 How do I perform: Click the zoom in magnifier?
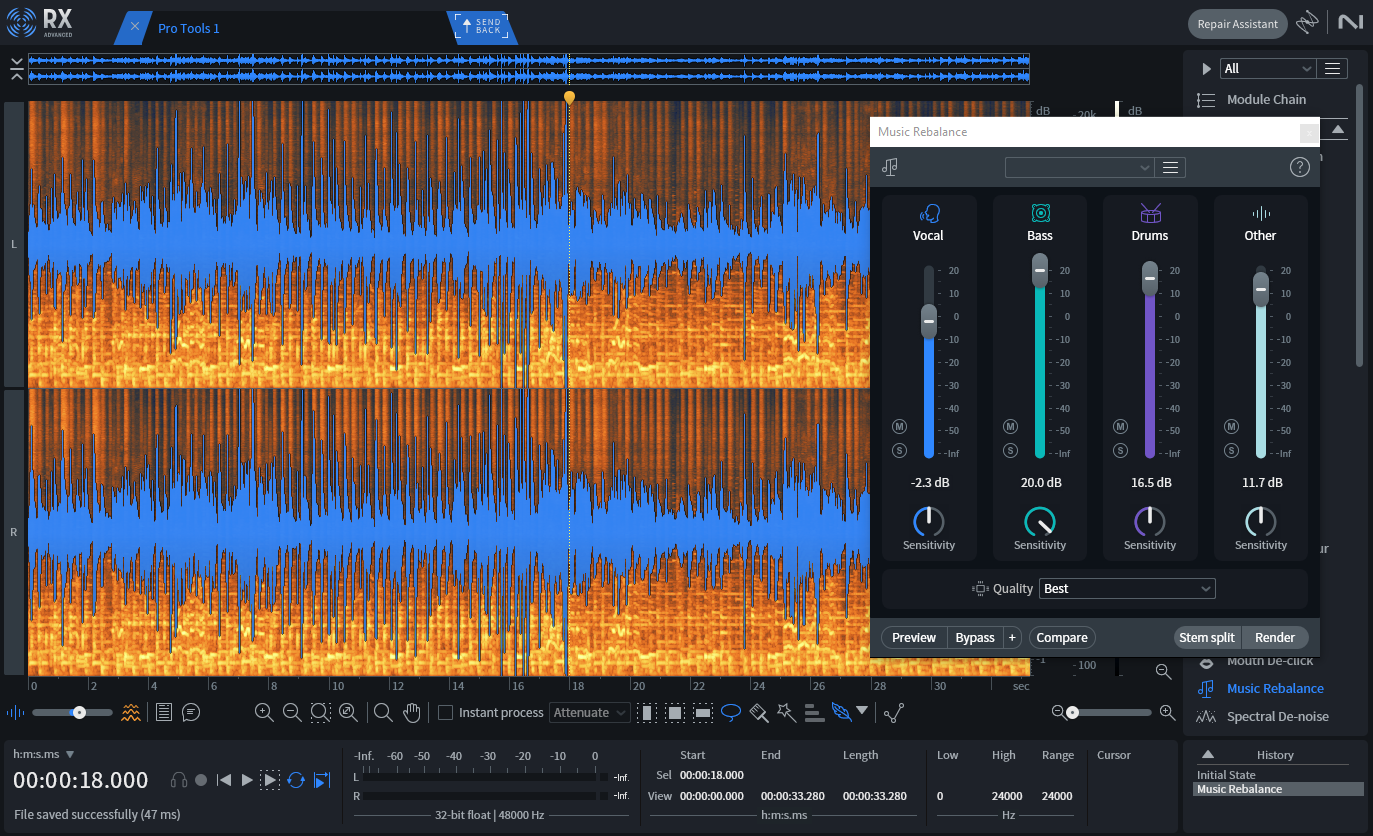(x=264, y=712)
